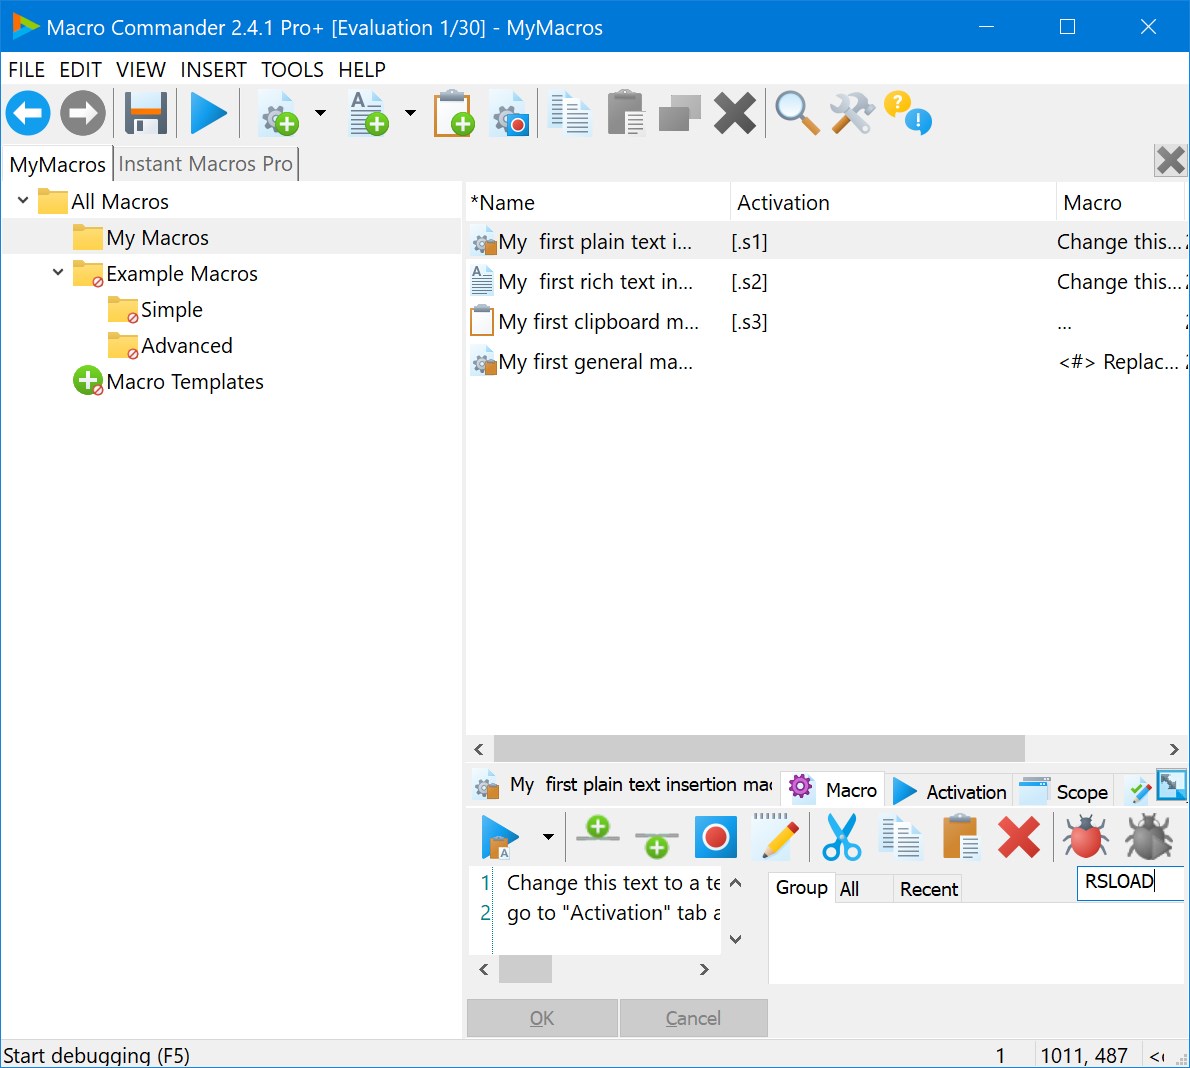Image resolution: width=1190 pixels, height=1068 pixels.
Task: Add a new text macro via A-plus icon
Action: [369, 113]
